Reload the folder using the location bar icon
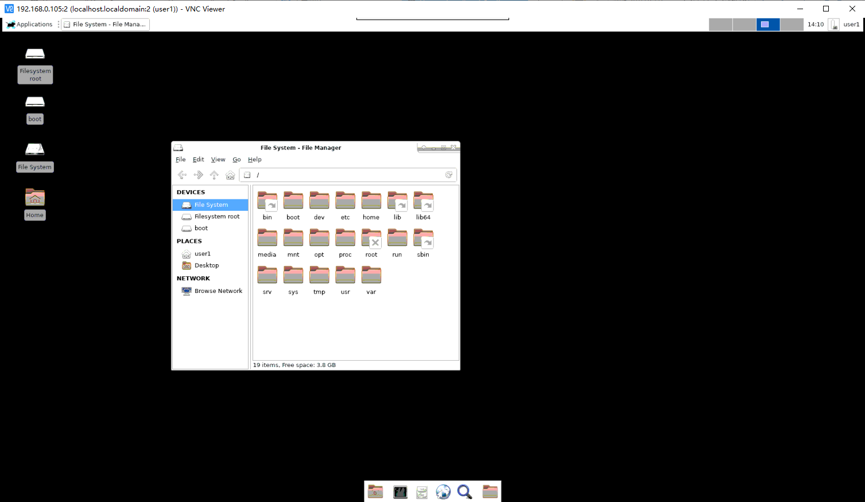This screenshot has height=502, width=865. pos(449,175)
